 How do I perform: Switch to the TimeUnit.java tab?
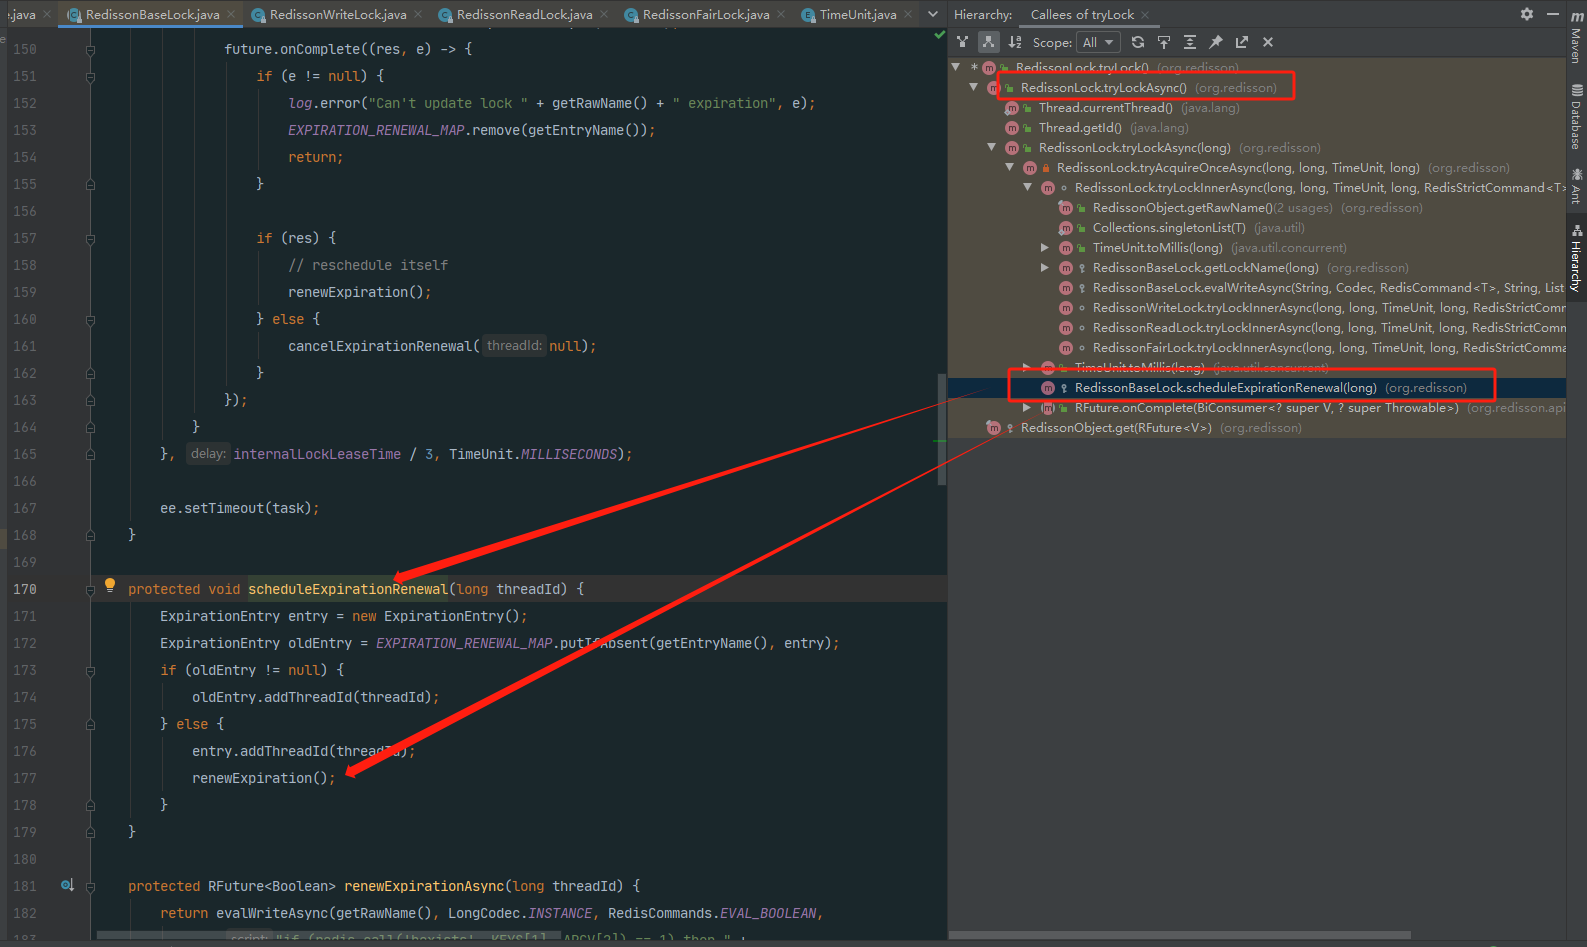click(858, 14)
